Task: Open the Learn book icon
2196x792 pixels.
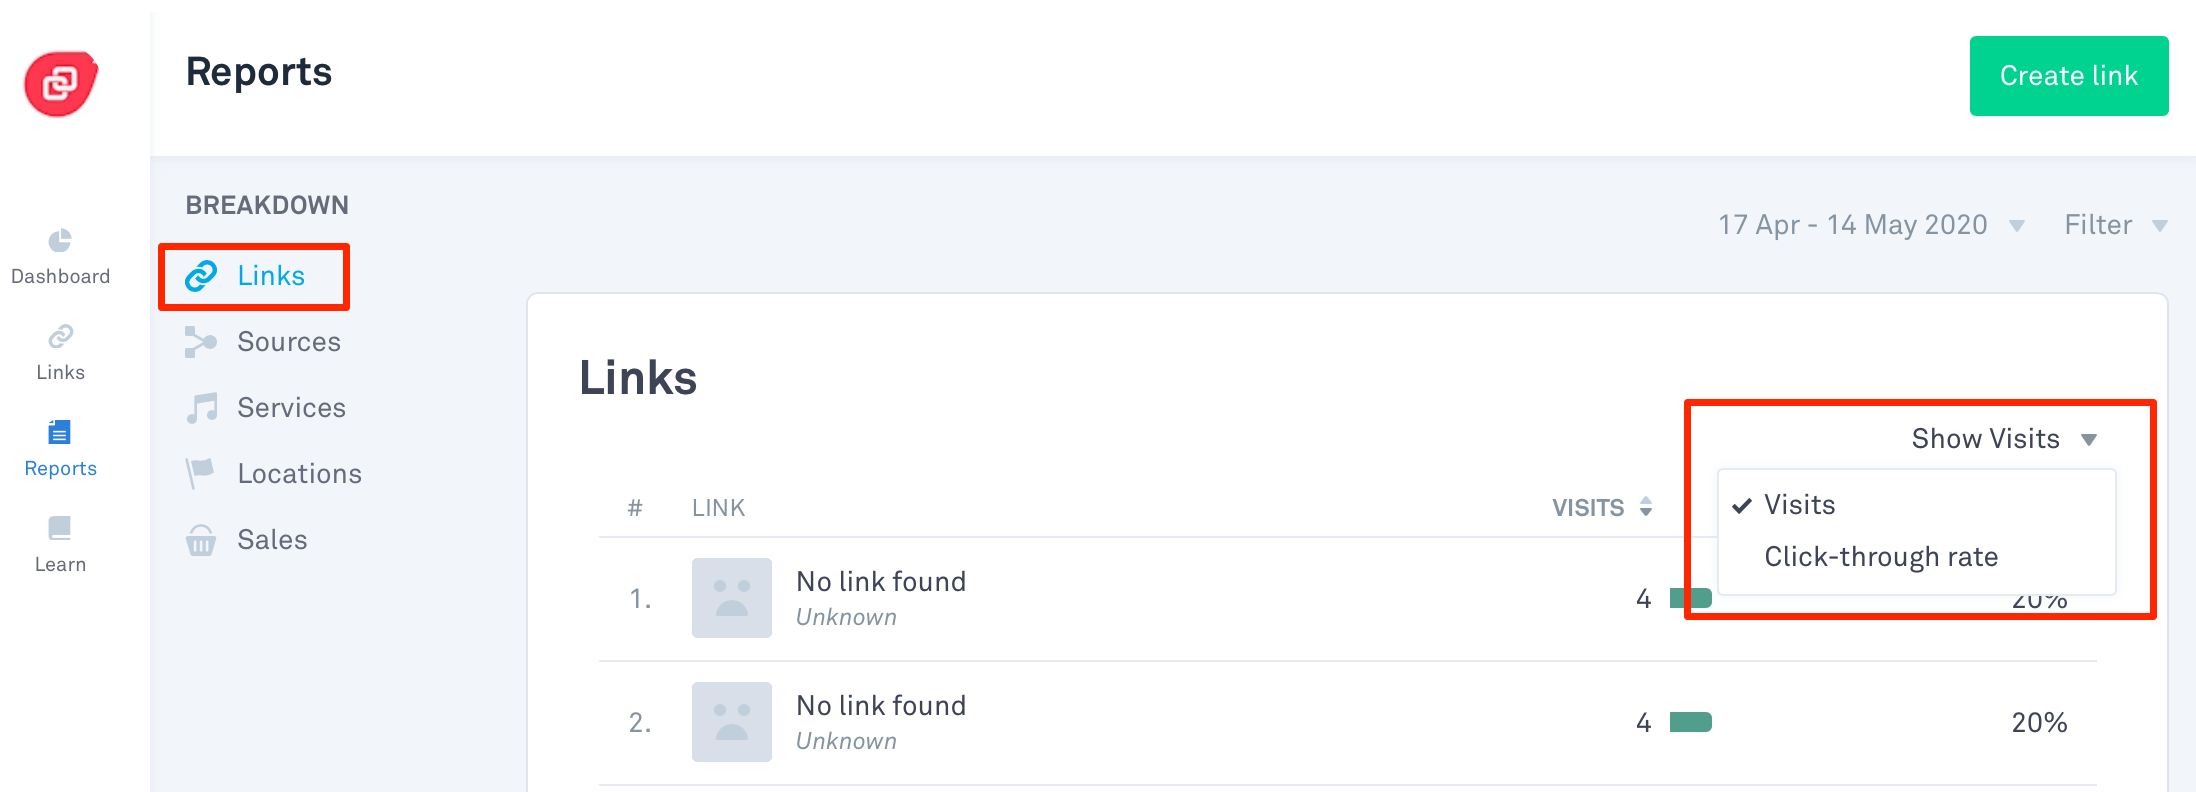Action: [x=60, y=528]
